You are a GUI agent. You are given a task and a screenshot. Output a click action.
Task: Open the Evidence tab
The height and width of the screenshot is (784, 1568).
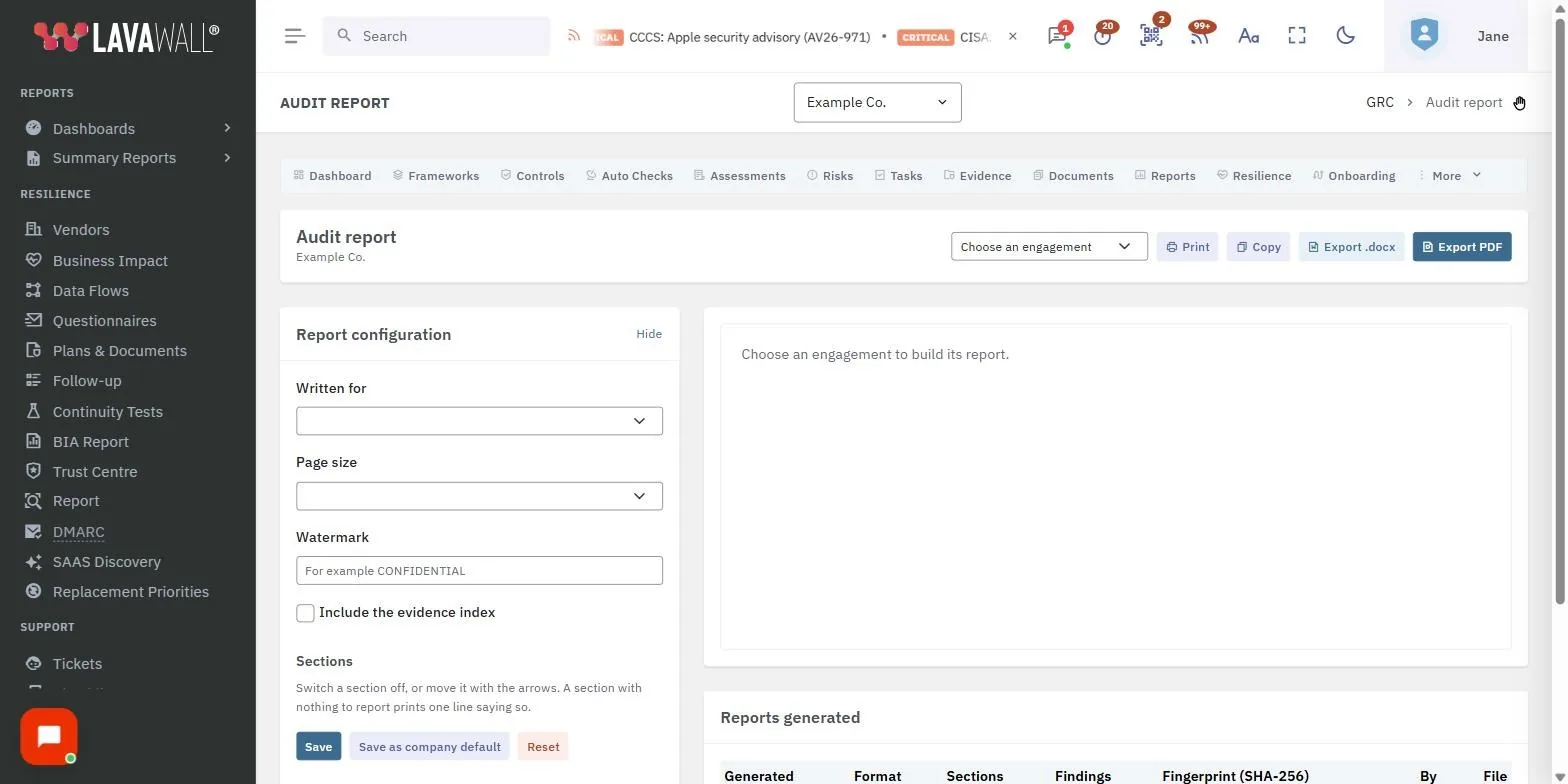977,175
